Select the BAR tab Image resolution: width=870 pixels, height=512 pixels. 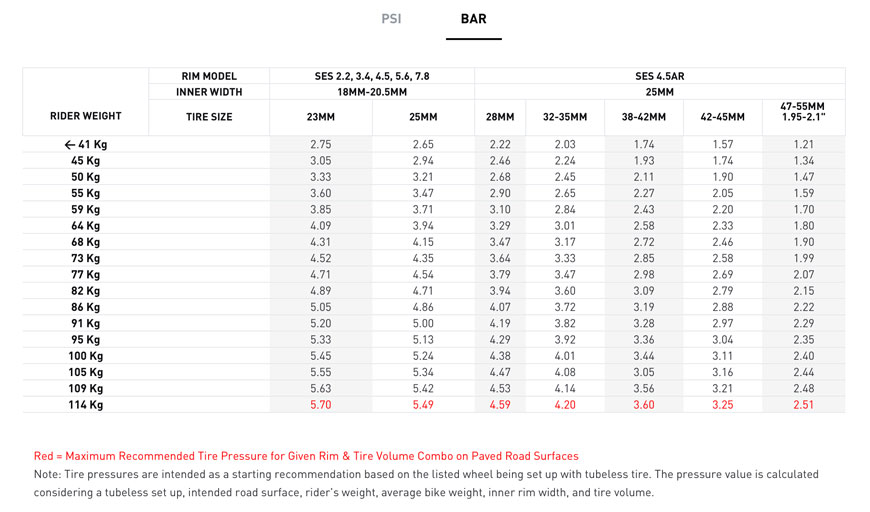[473, 19]
